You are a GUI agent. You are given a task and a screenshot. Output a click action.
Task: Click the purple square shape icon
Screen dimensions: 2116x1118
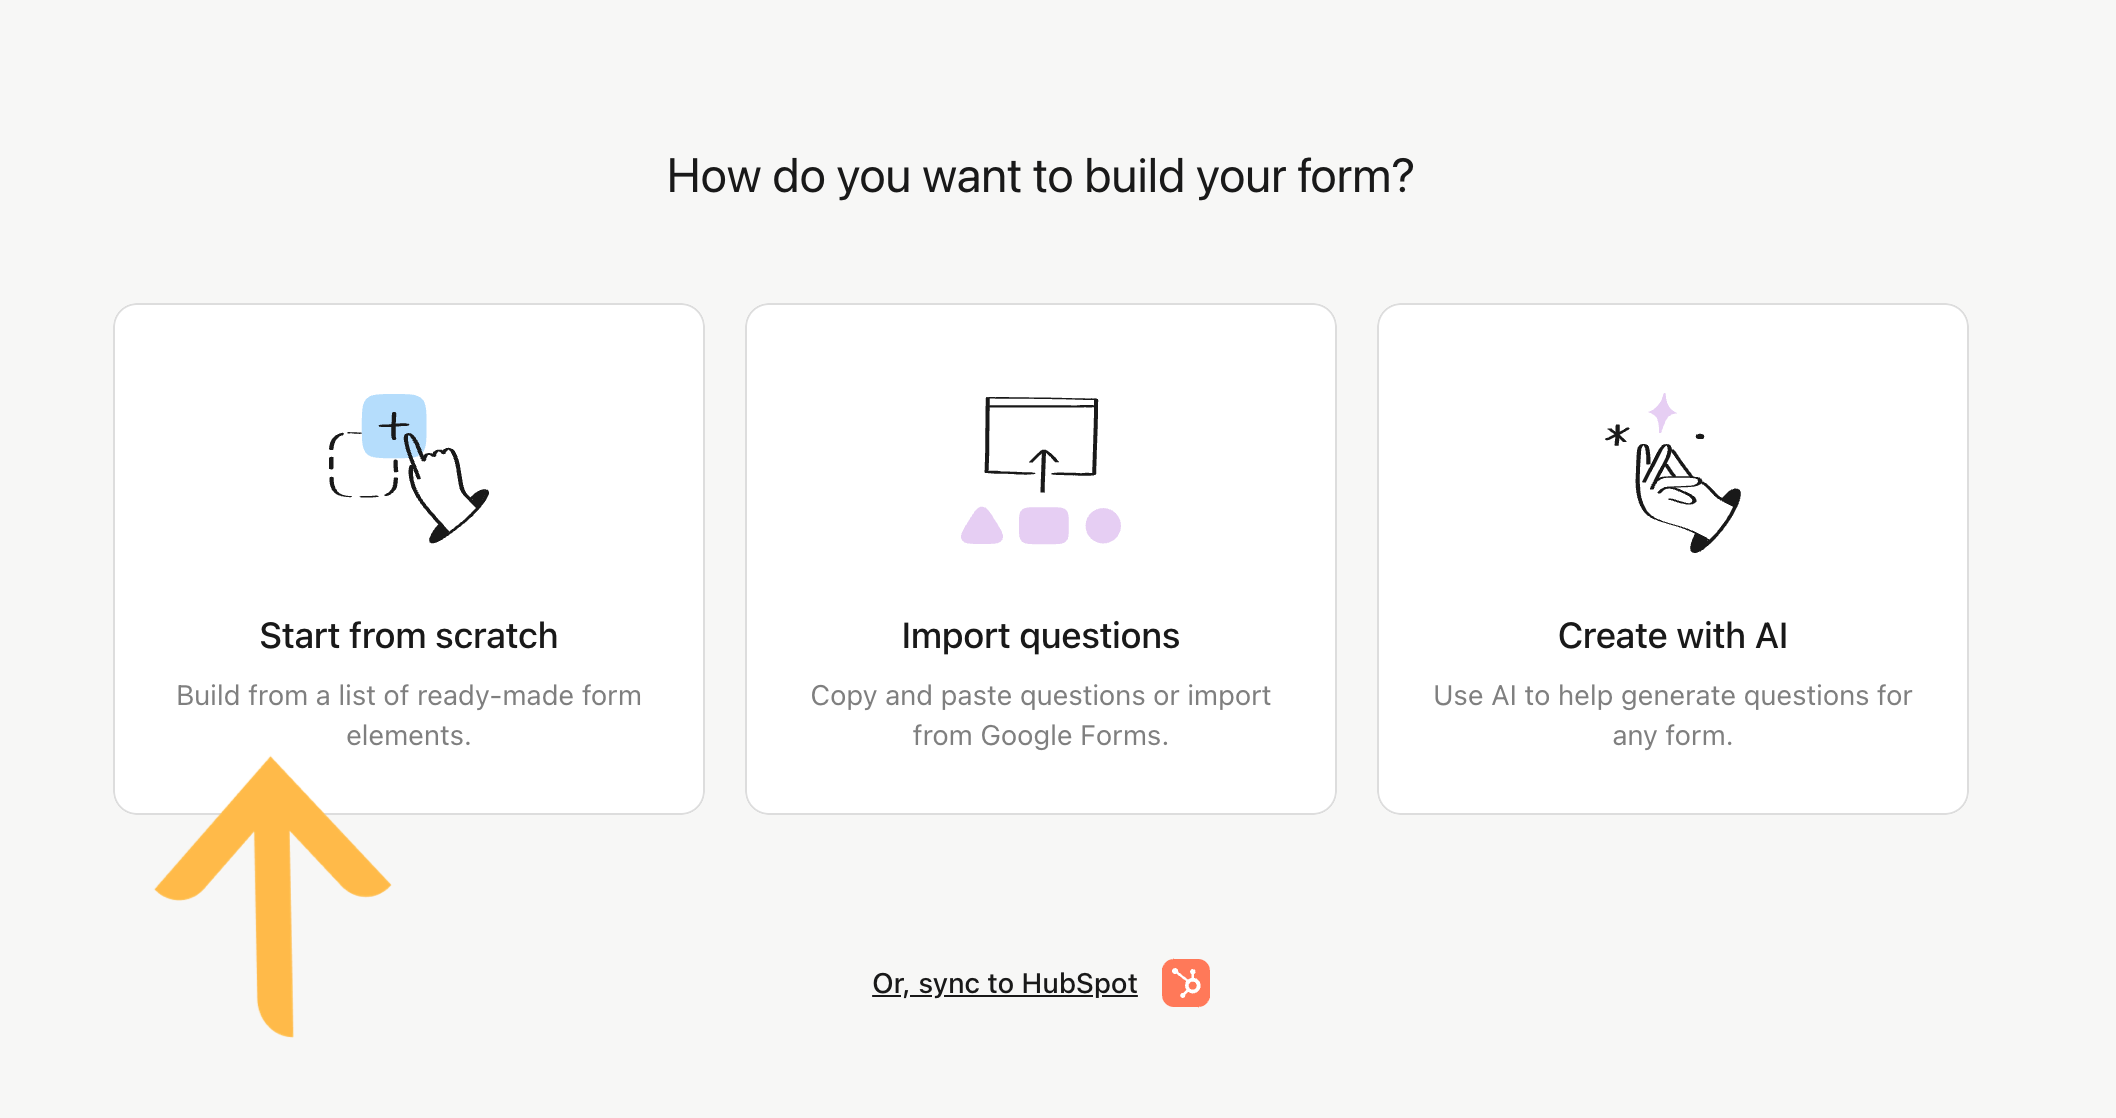(x=1044, y=526)
